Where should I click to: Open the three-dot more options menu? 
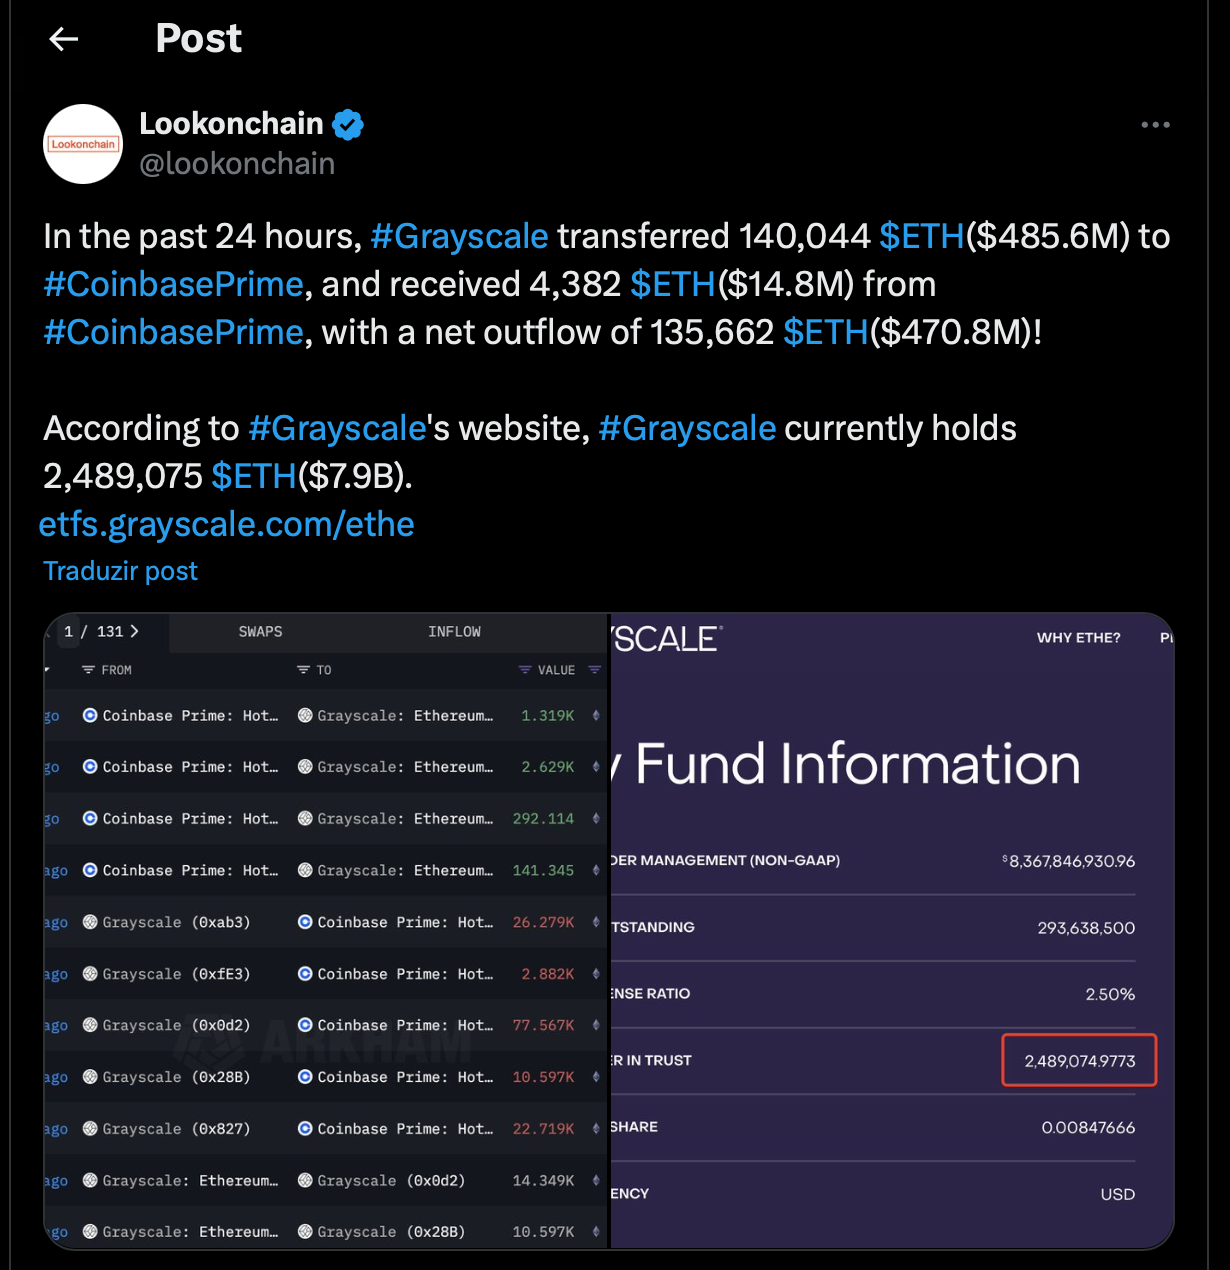pyautogui.click(x=1155, y=125)
